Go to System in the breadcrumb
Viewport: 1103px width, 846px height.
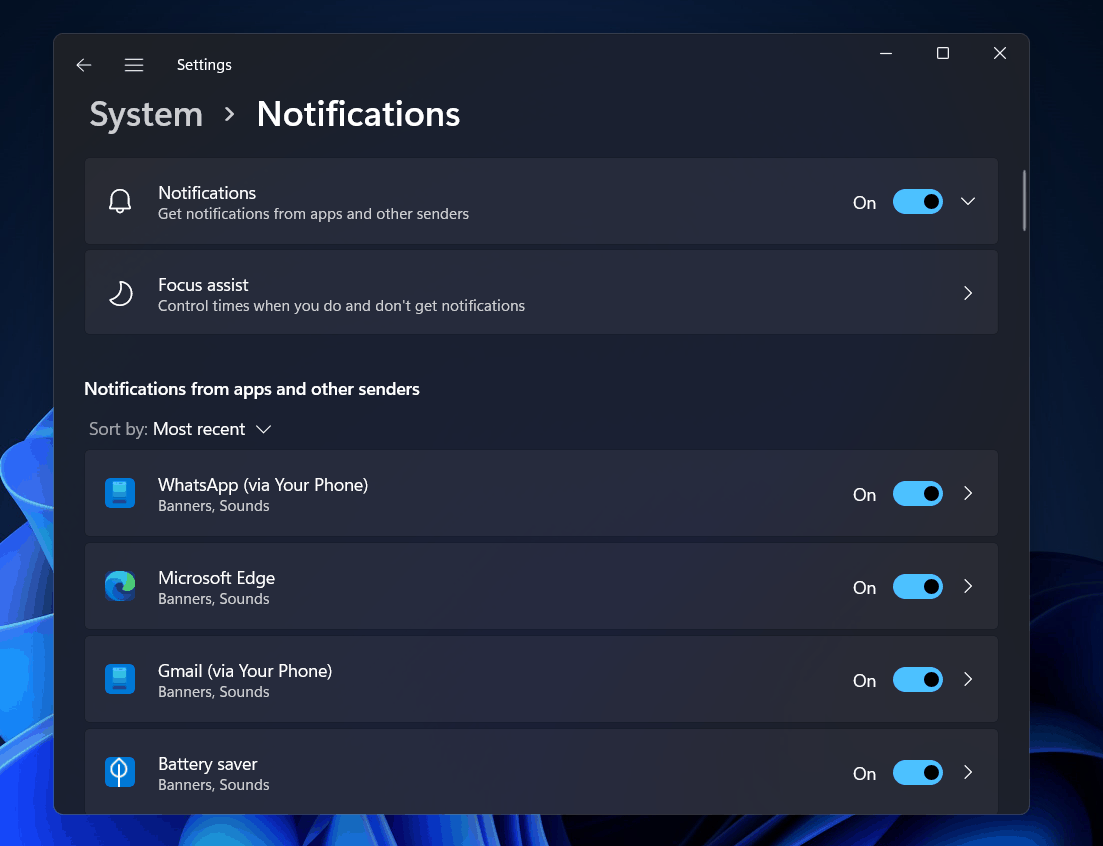tap(146, 114)
